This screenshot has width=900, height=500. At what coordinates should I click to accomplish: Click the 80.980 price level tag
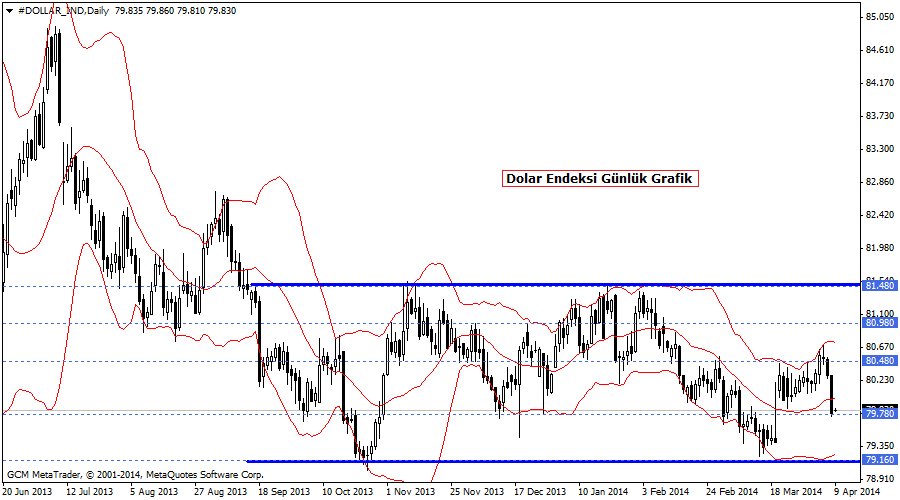(x=879, y=323)
